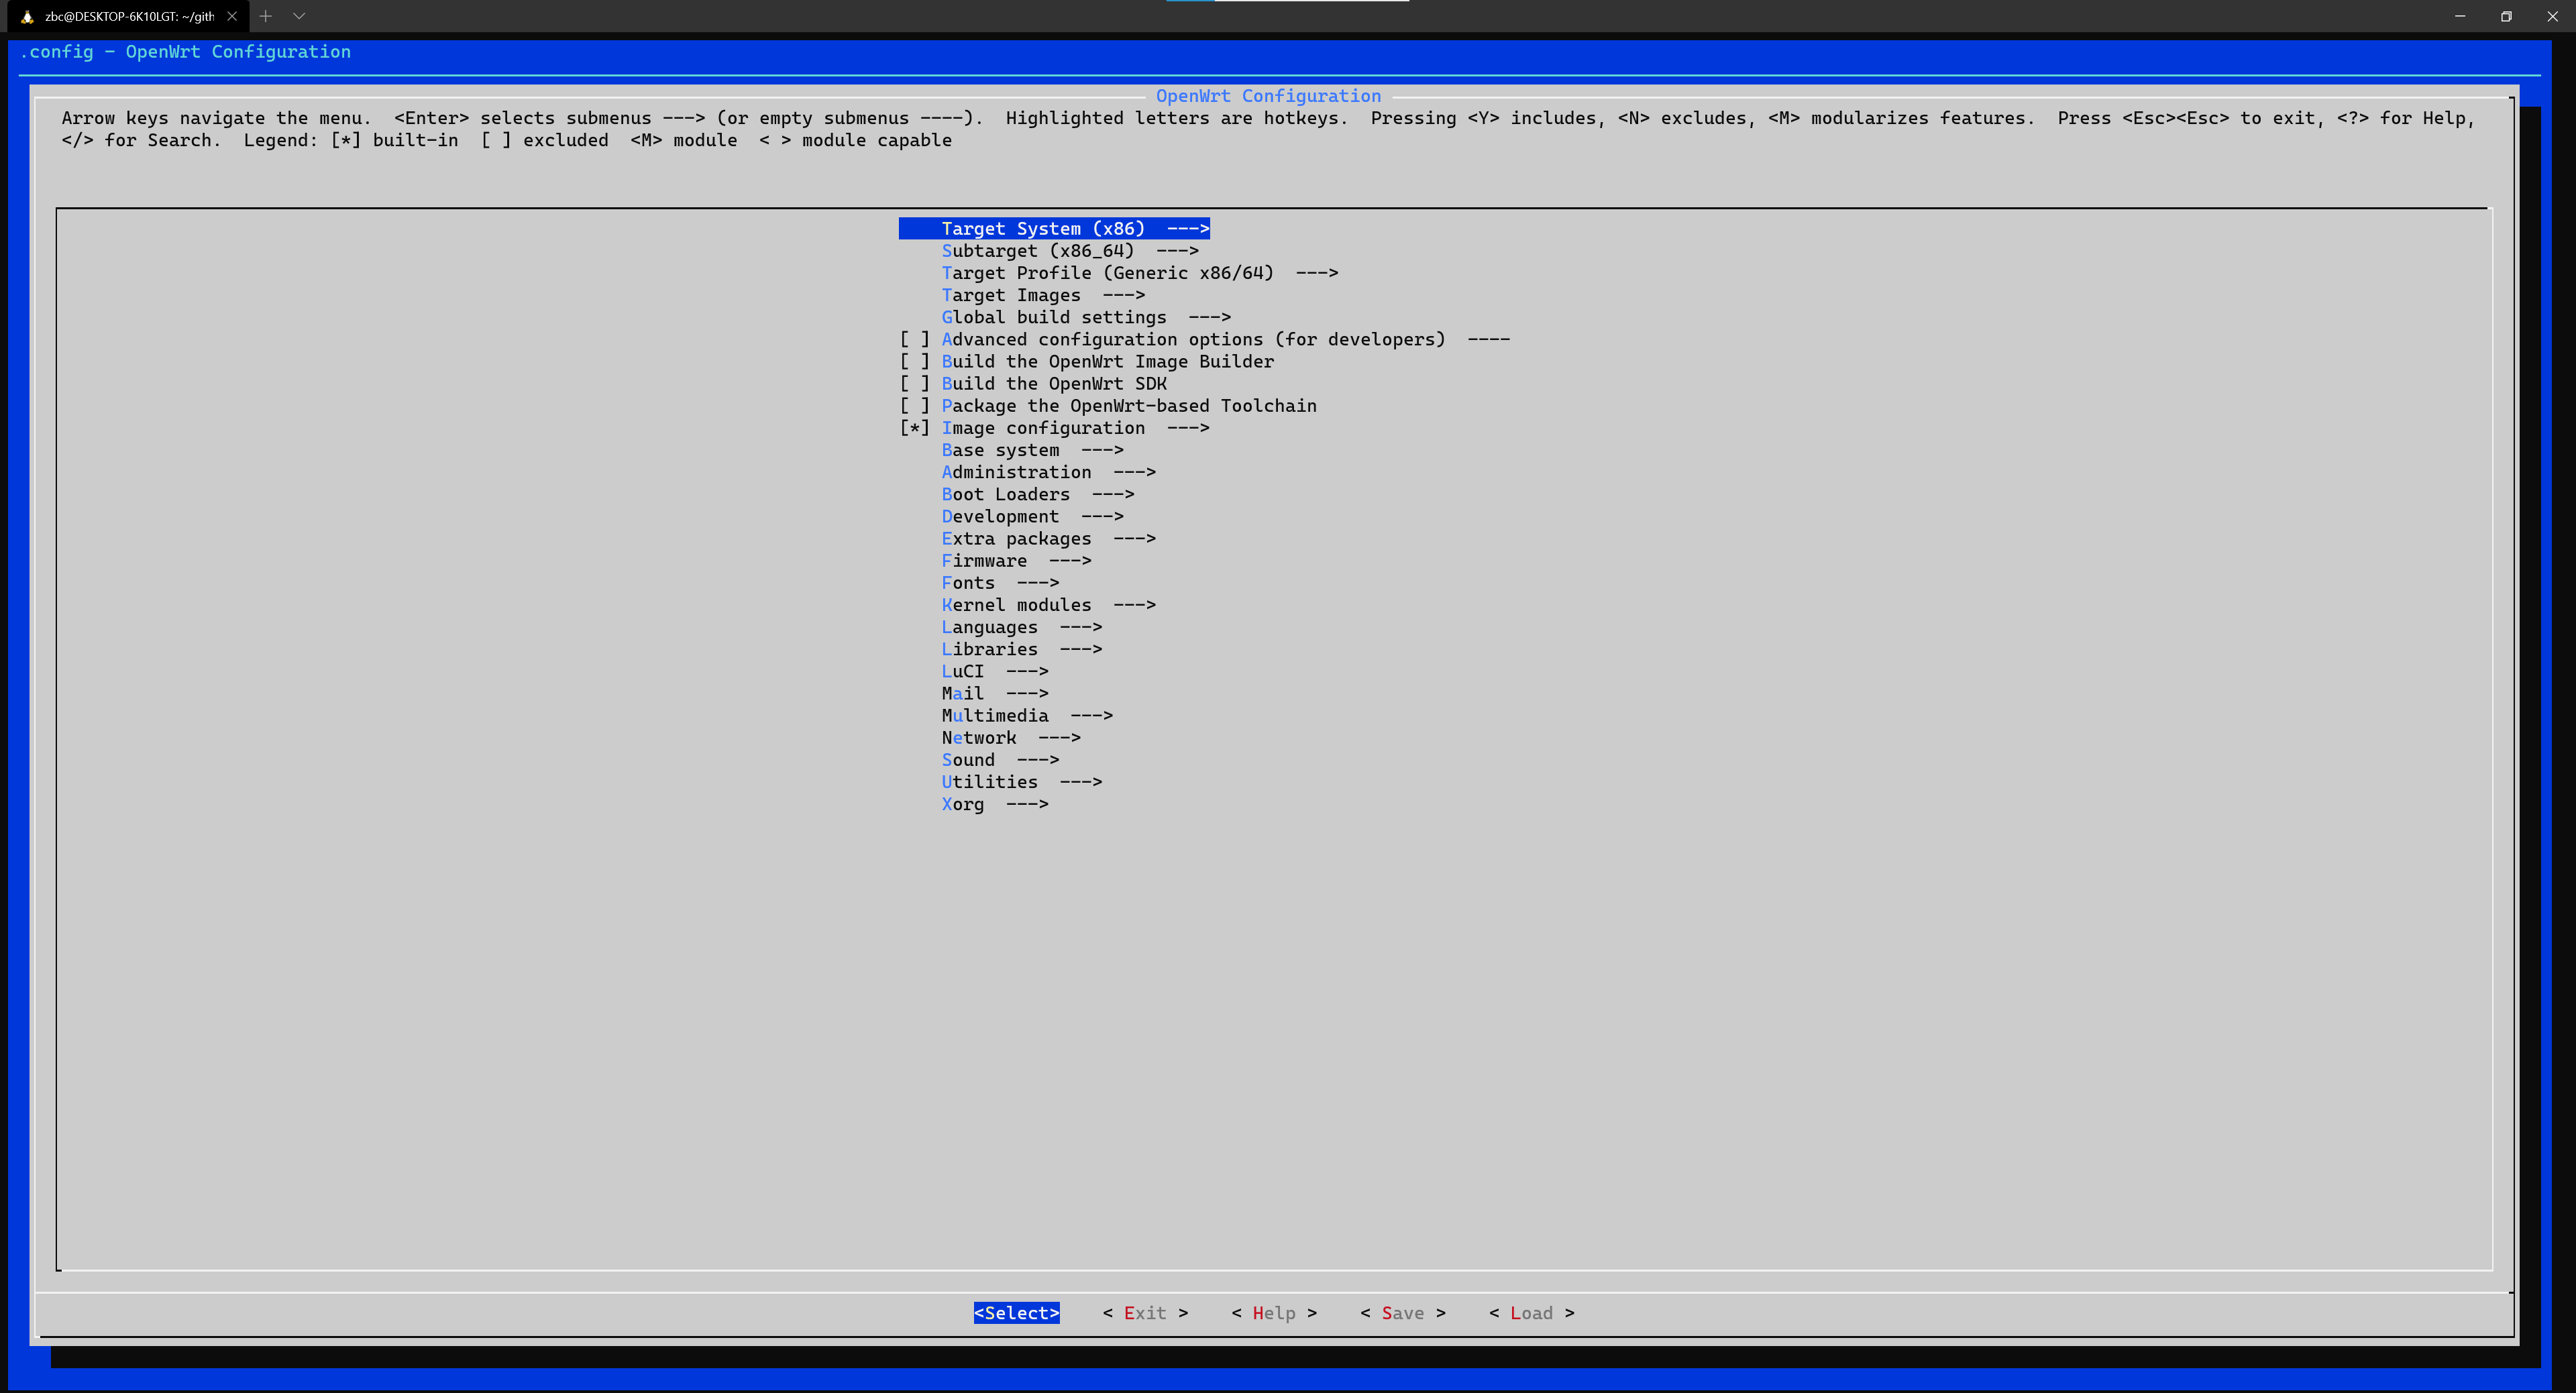Enable Build the OpenWrt Image Builder

[x=914, y=362]
